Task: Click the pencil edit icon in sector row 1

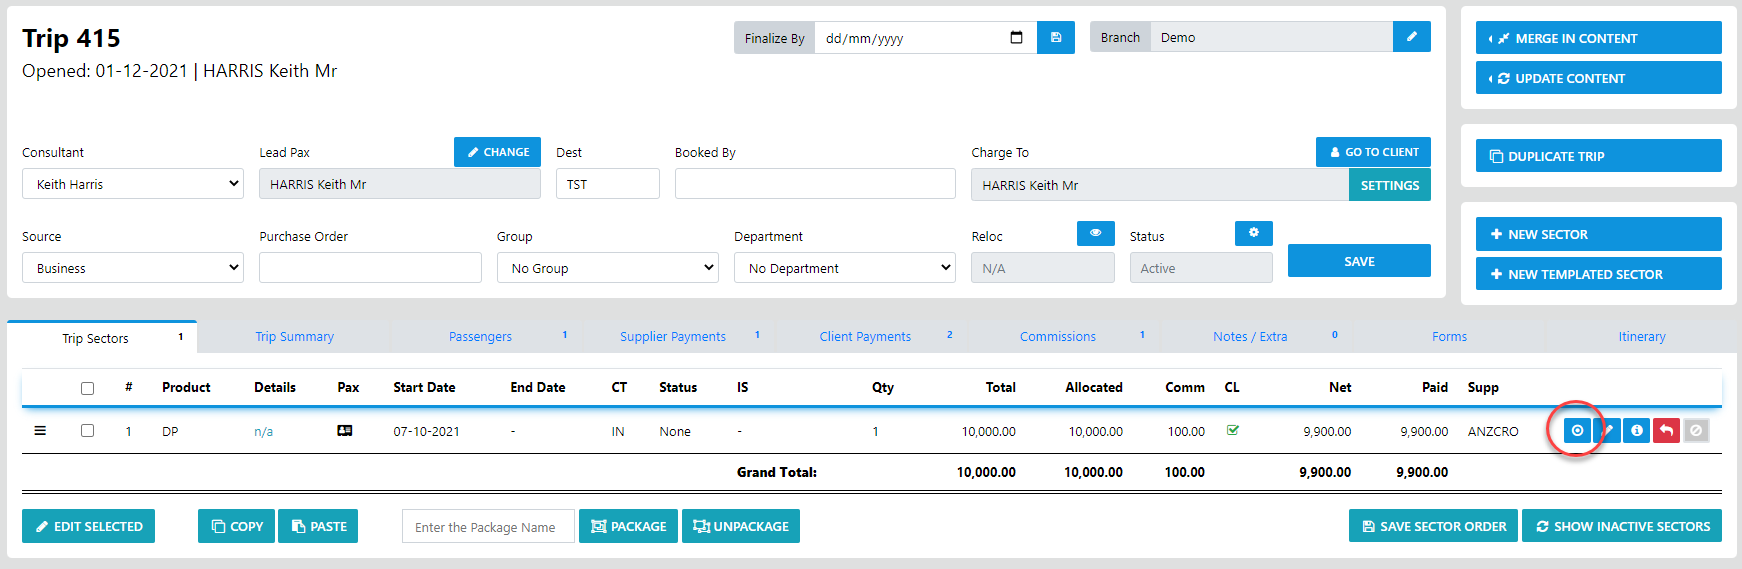Action: [1608, 431]
